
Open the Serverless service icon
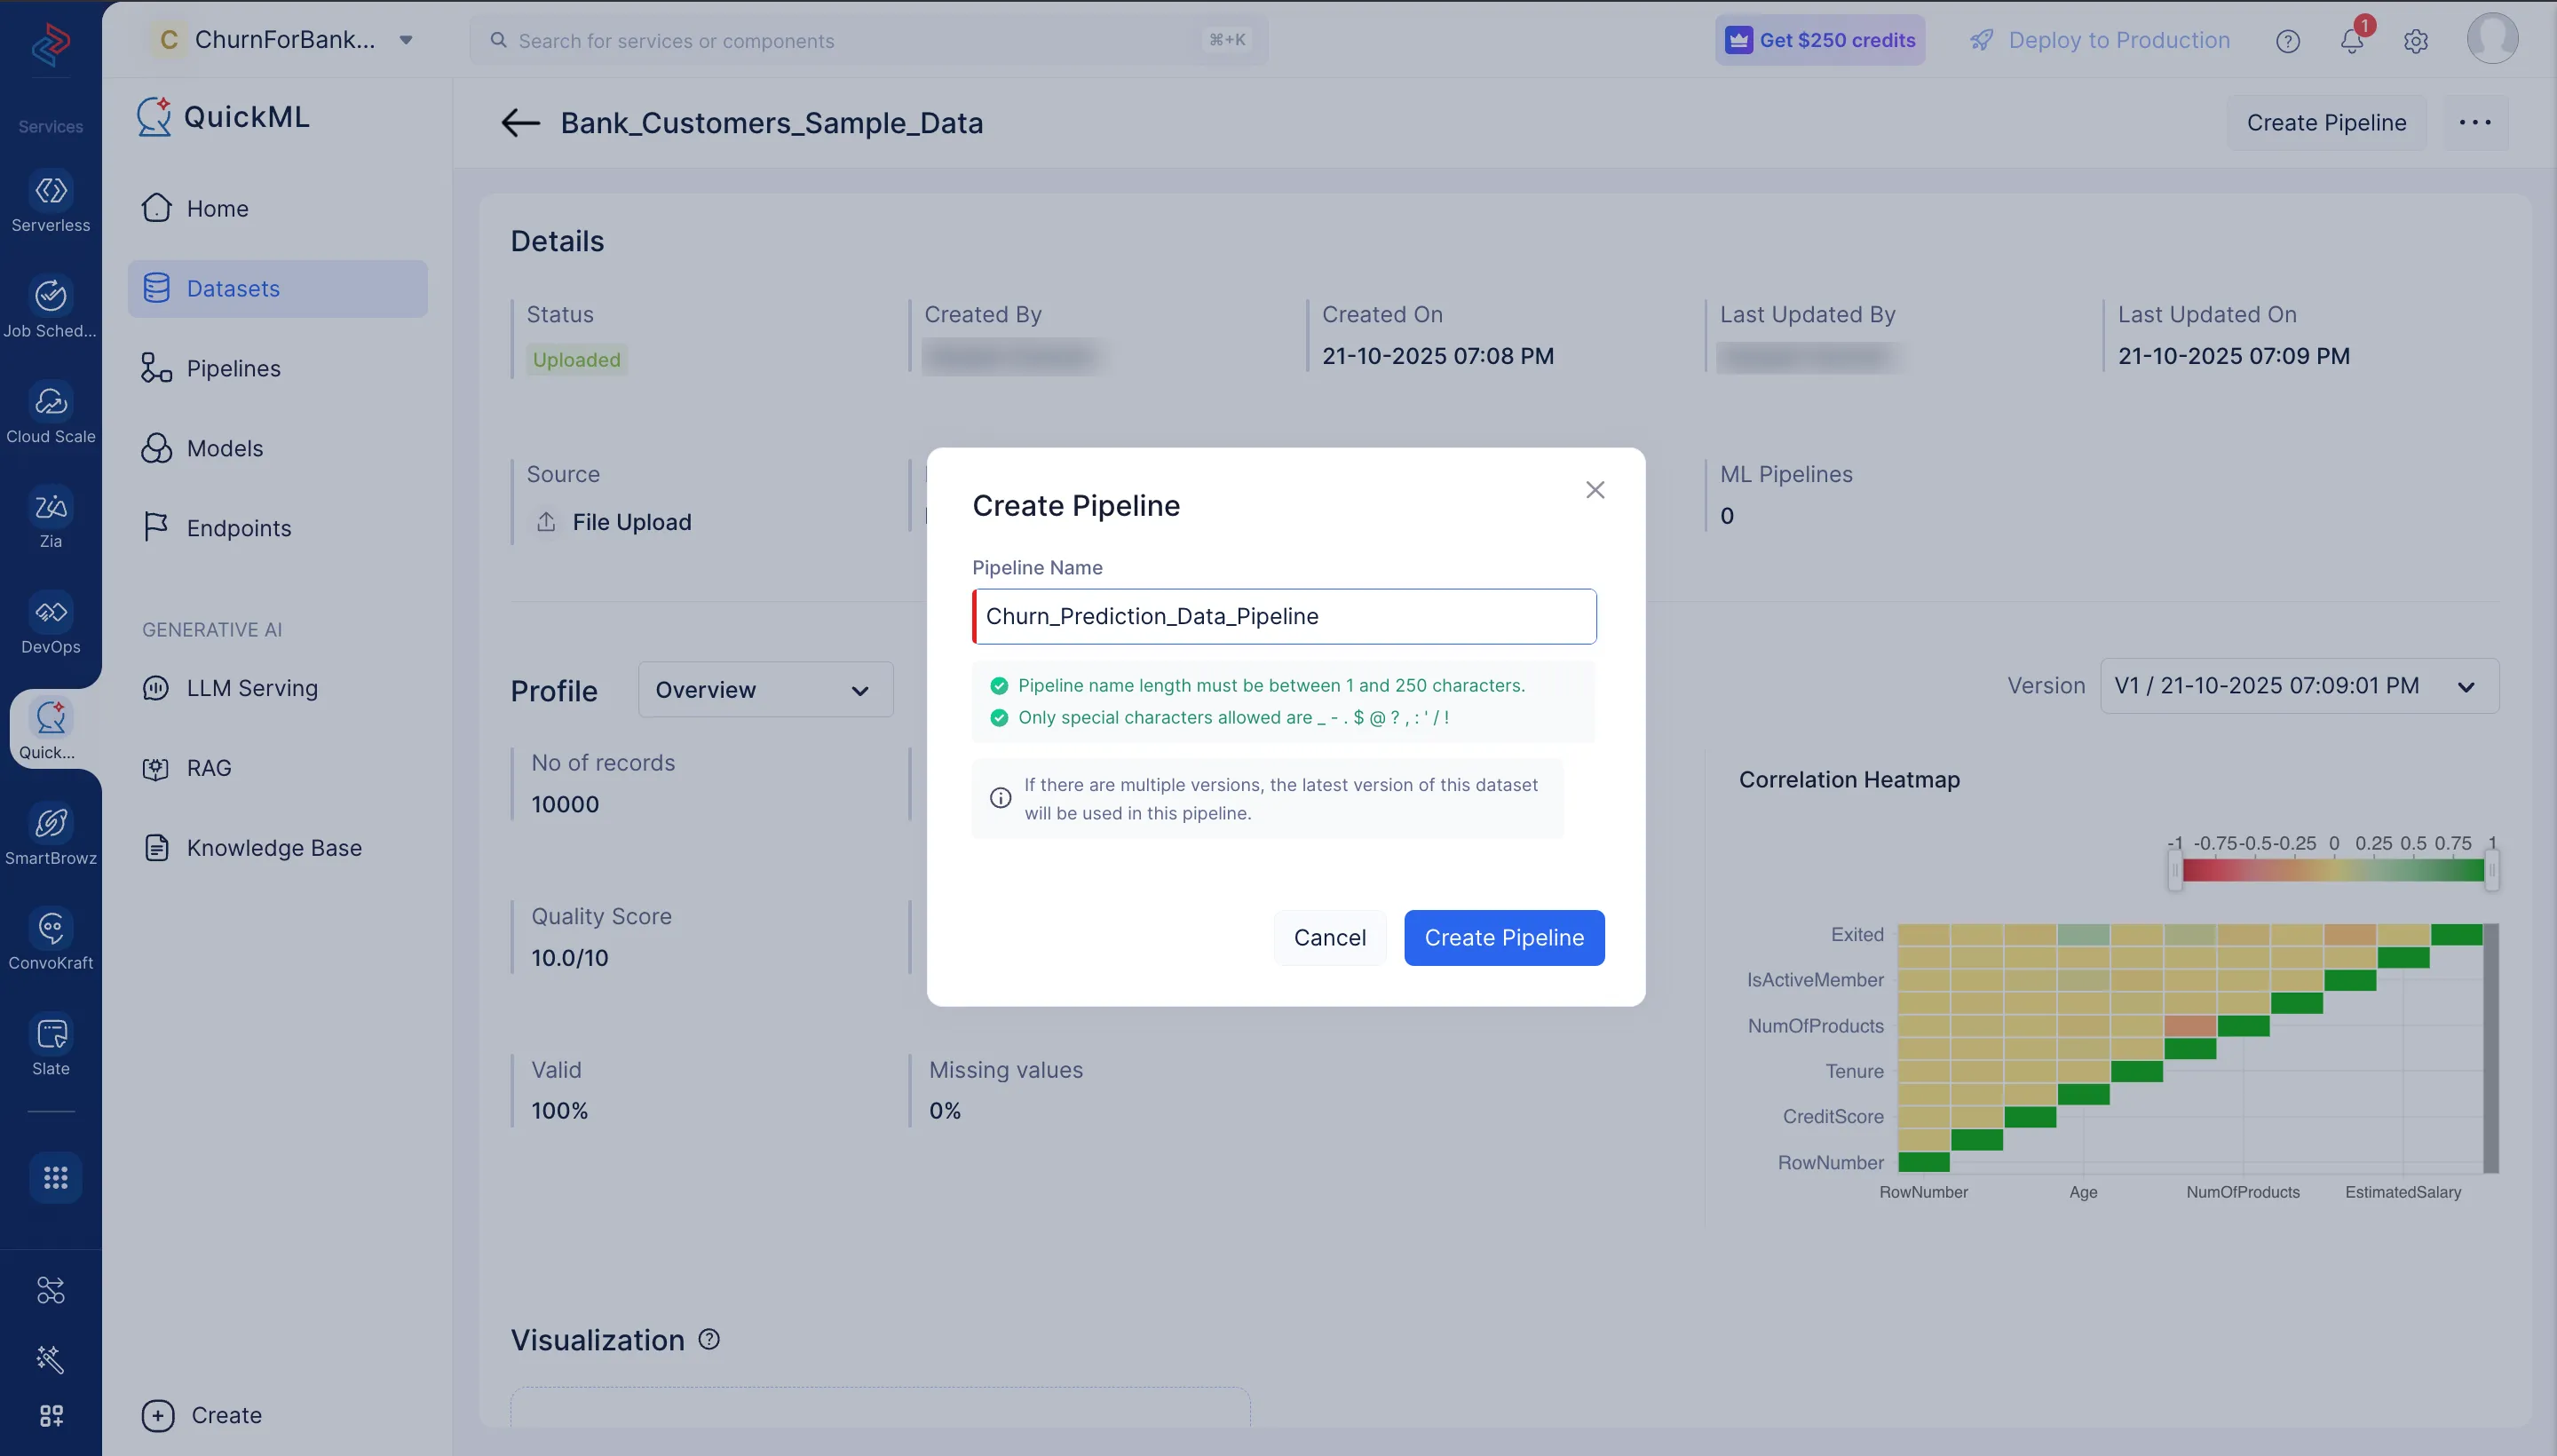[50, 191]
